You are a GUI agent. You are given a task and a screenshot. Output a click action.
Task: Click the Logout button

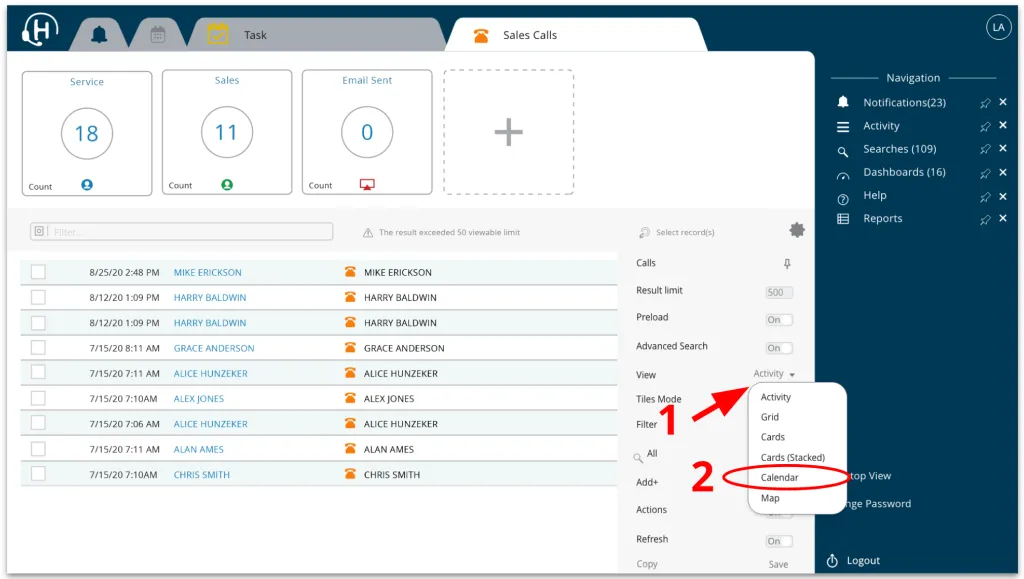(853, 561)
